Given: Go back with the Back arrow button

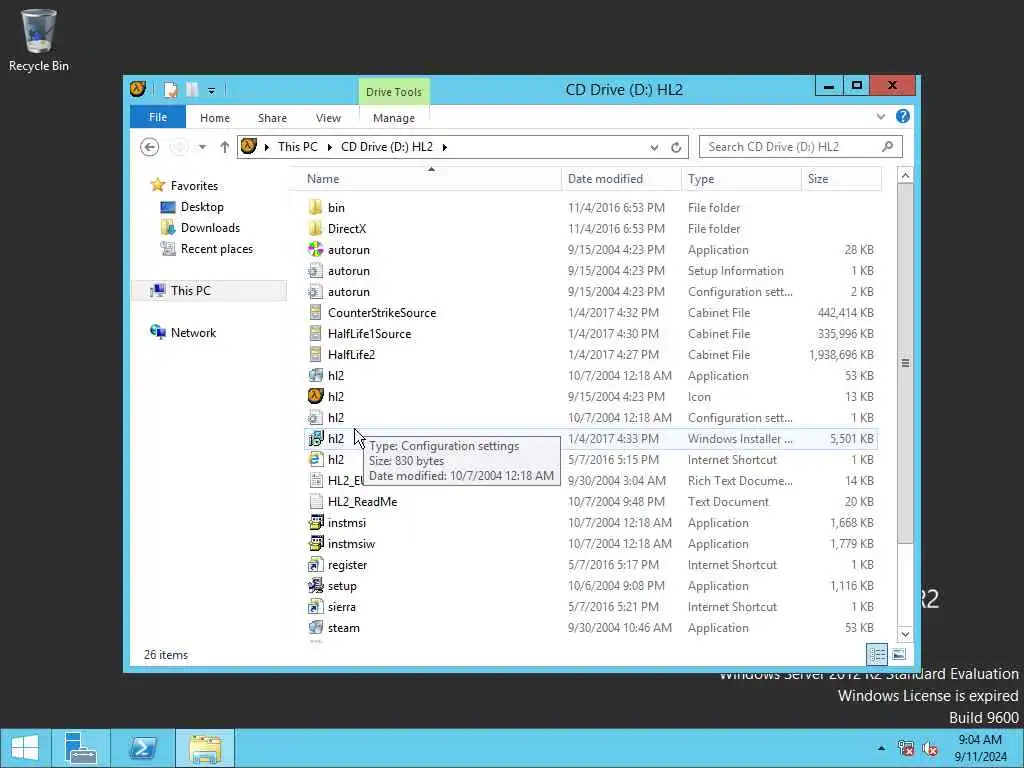Looking at the screenshot, I should 150,147.
